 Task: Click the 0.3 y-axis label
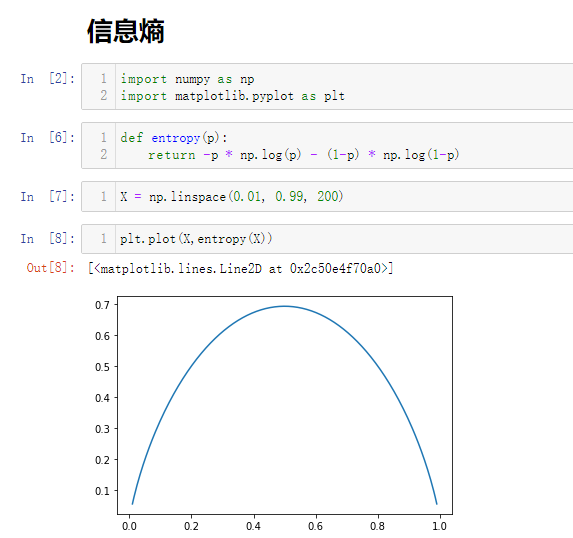[102, 429]
